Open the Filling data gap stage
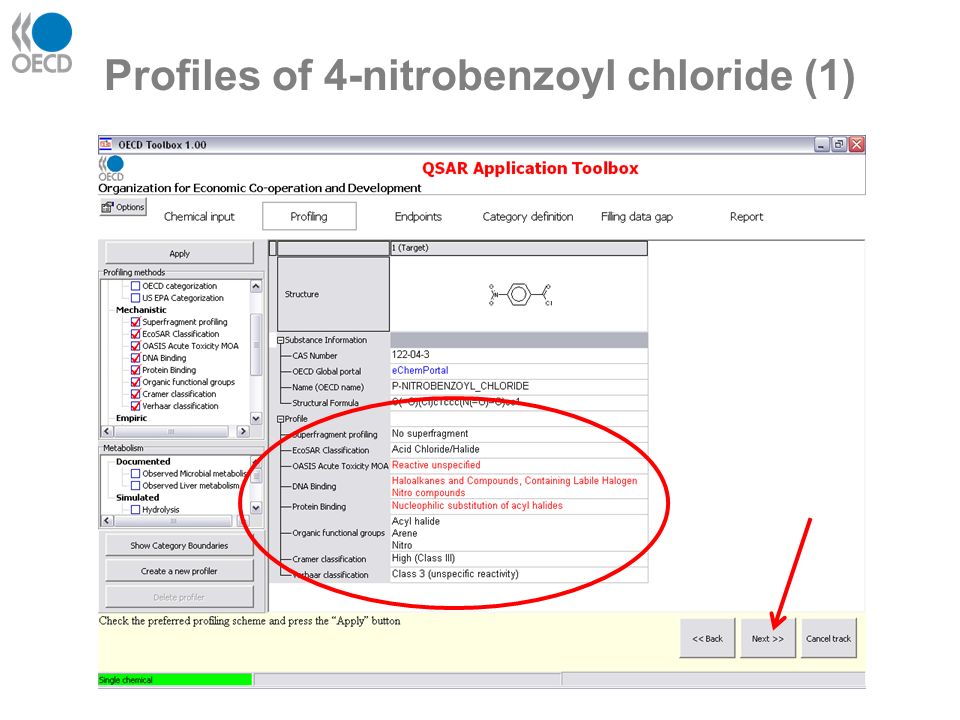Viewport: 960px width, 720px height. 637,217
